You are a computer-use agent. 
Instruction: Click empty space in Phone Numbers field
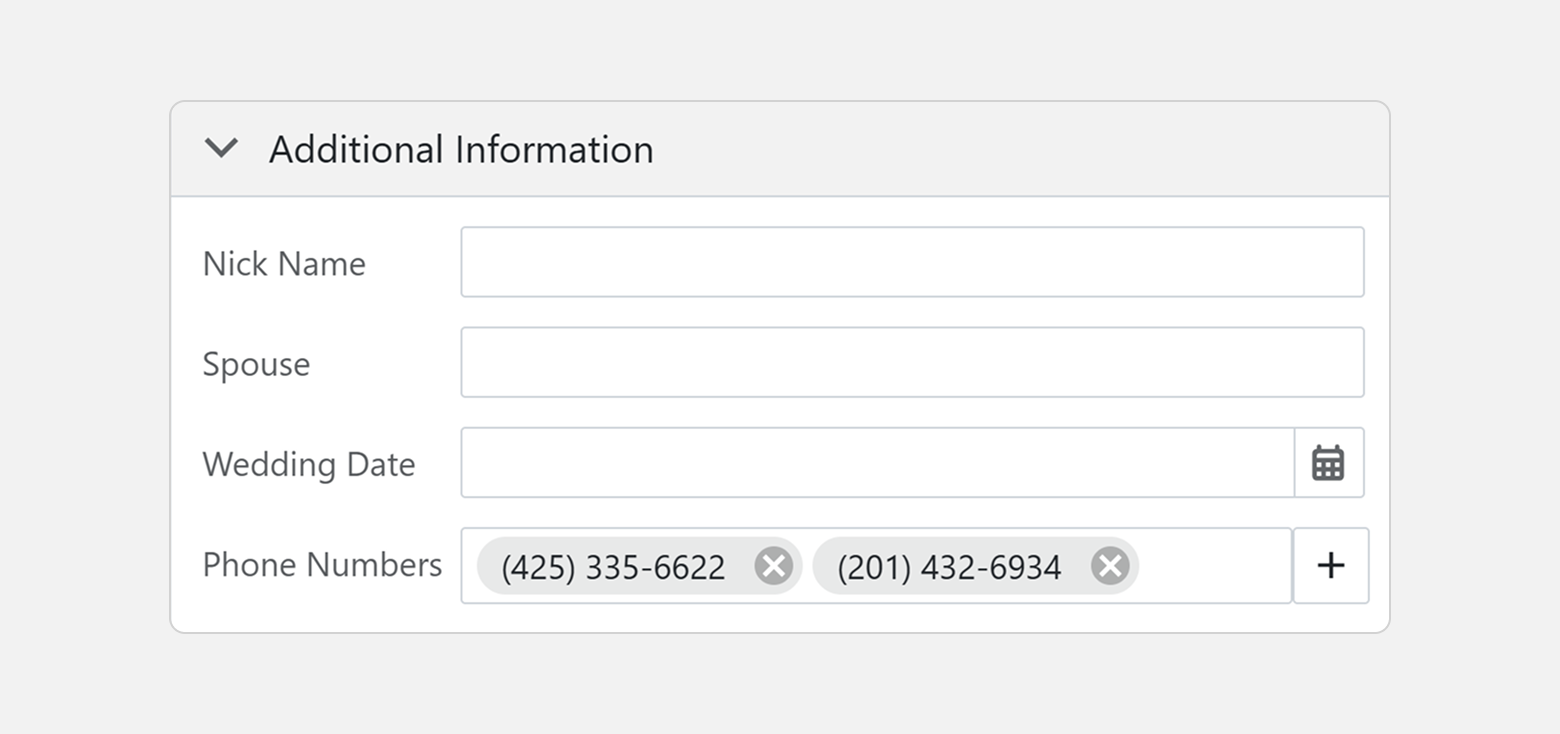click(x=1214, y=566)
